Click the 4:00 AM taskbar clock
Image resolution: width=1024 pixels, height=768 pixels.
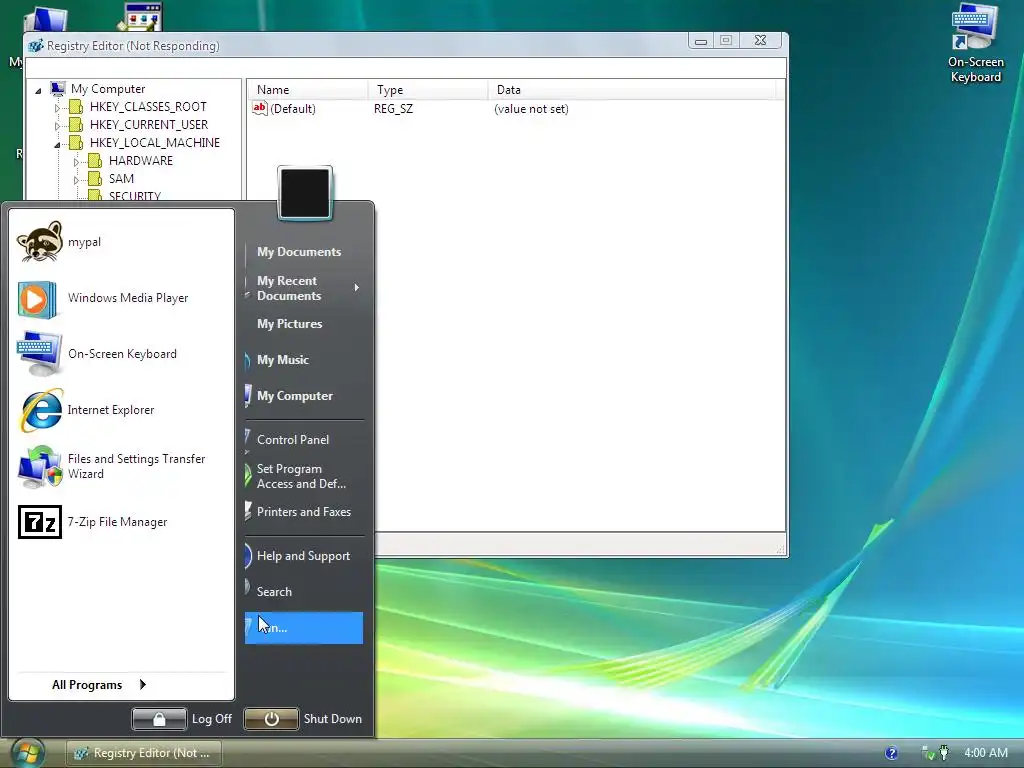(985, 753)
